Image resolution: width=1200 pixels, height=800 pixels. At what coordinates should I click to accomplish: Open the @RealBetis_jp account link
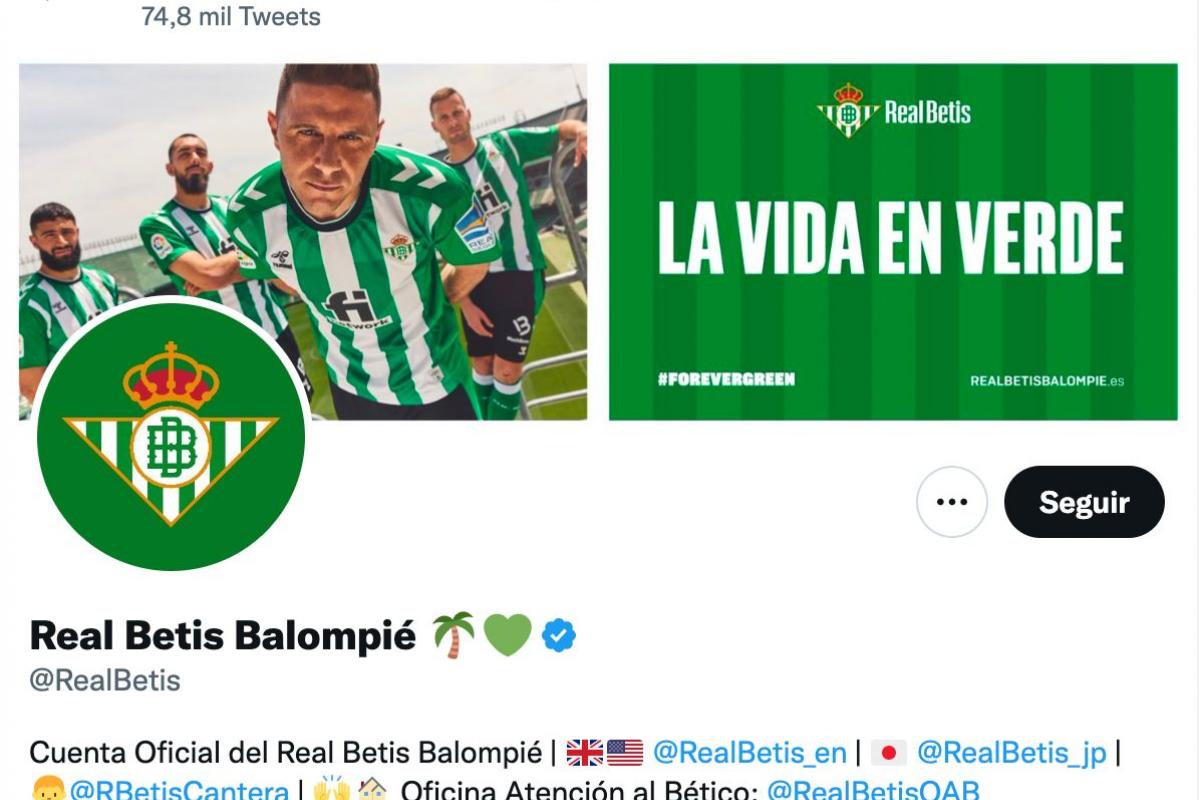click(1011, 752)
